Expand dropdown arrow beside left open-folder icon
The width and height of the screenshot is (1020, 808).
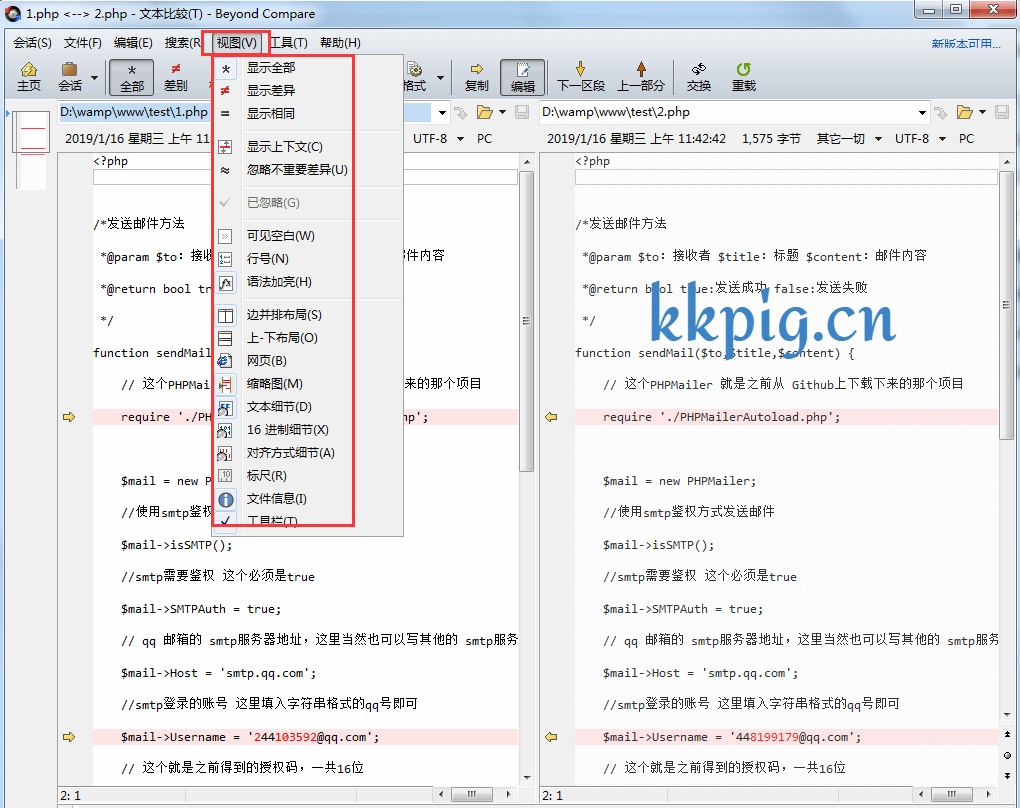tap(502, 113)
